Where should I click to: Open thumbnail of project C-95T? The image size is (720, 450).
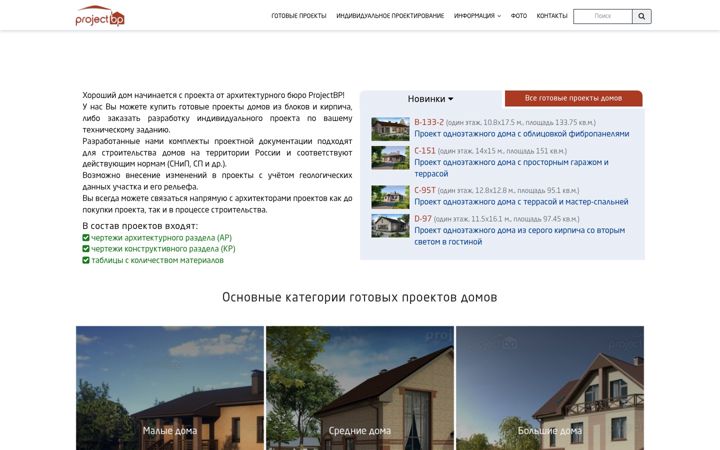click(390, 197)
